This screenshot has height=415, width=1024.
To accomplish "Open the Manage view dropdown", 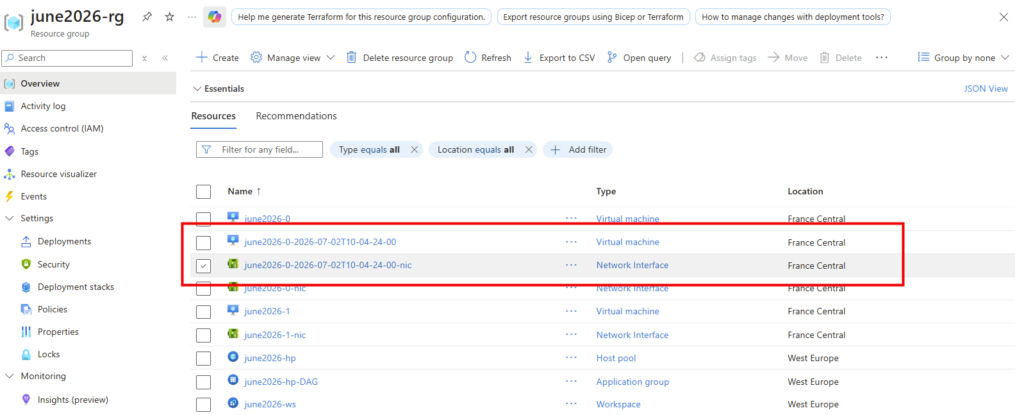I will pos(293,58).
